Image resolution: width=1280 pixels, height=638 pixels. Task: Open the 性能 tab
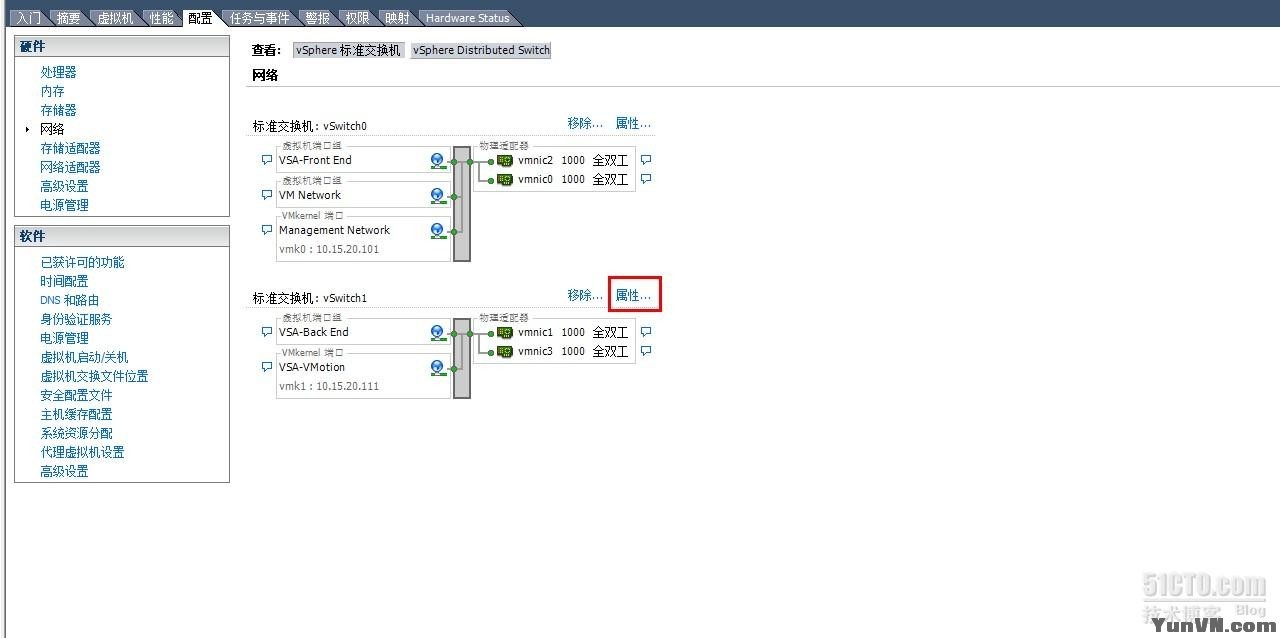pyautogui.click(x=161, y=18)
